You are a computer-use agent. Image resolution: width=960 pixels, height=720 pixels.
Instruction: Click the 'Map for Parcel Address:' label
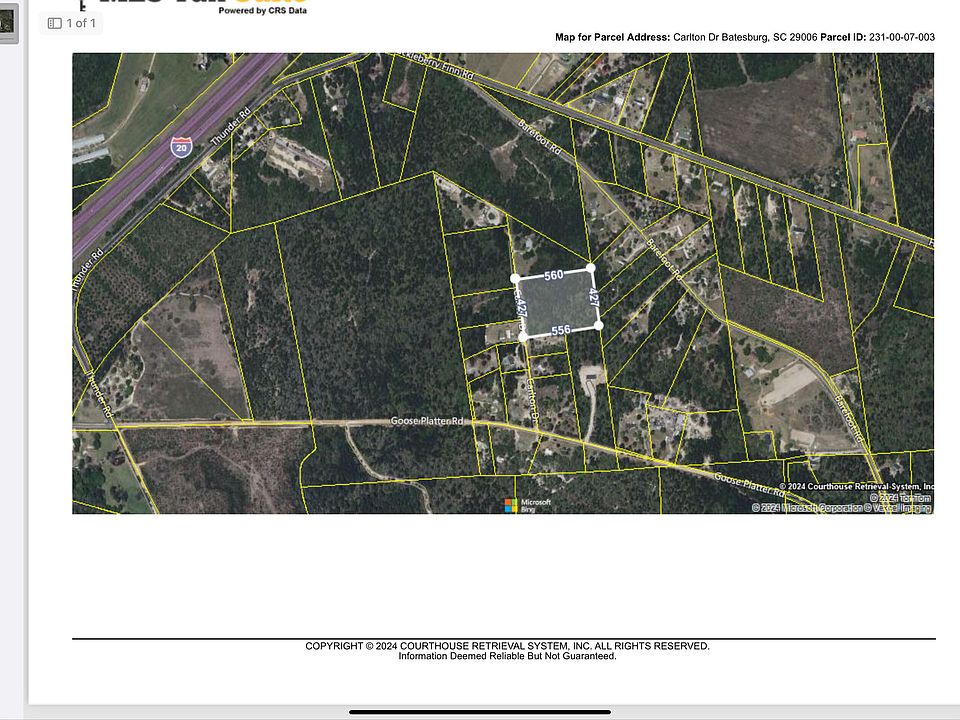click(612, 37)
